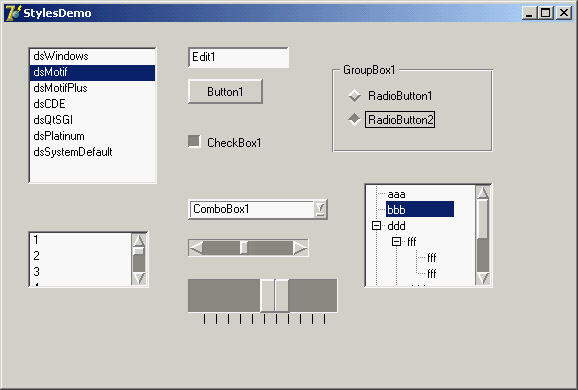Select tree node ddd
The image size is (578, 390).
click(396, 226)
